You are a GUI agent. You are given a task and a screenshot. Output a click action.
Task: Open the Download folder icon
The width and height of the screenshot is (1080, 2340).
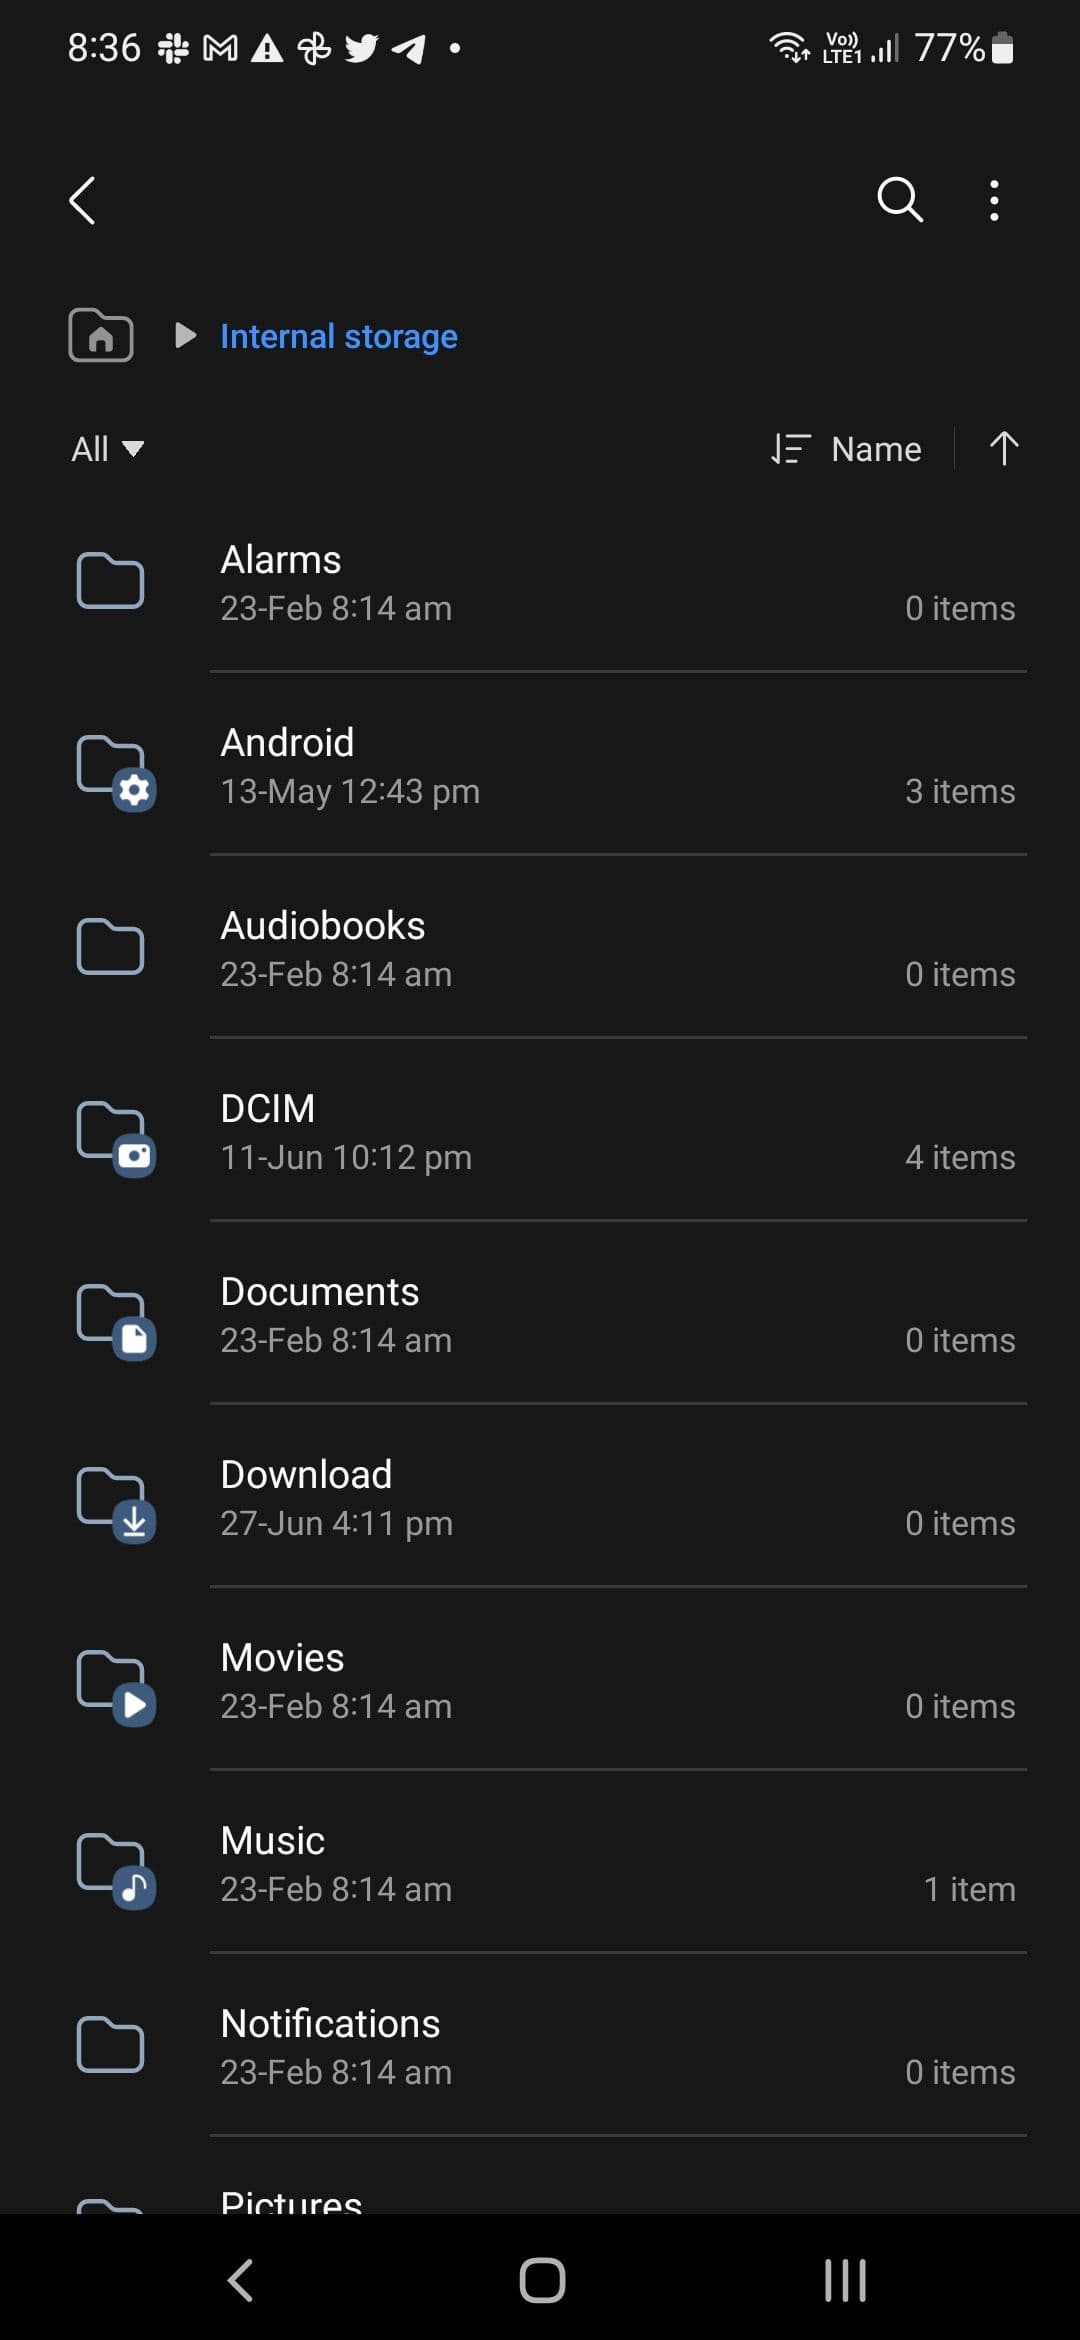(x=115, y=1503)
